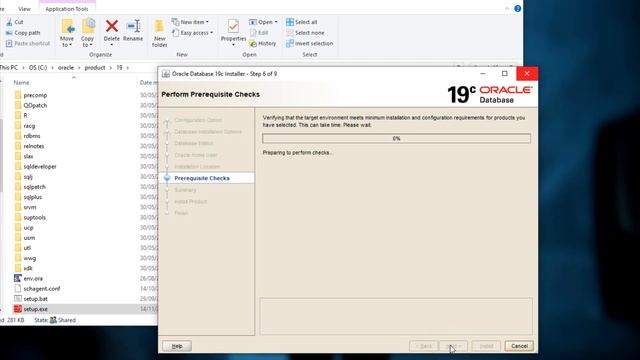Image resolution: width=640 pixels, height=360 pixels.
Task: Click the 0% progress bar in installer
Action: tap(396, 139)
